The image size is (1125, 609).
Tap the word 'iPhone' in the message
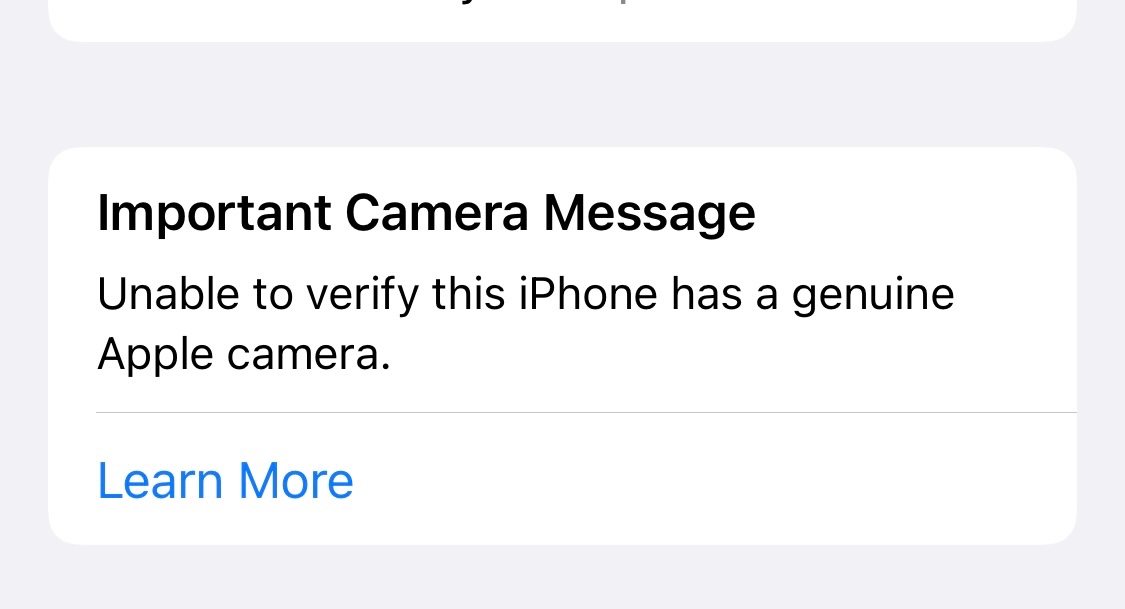click(x=588, y=294)
